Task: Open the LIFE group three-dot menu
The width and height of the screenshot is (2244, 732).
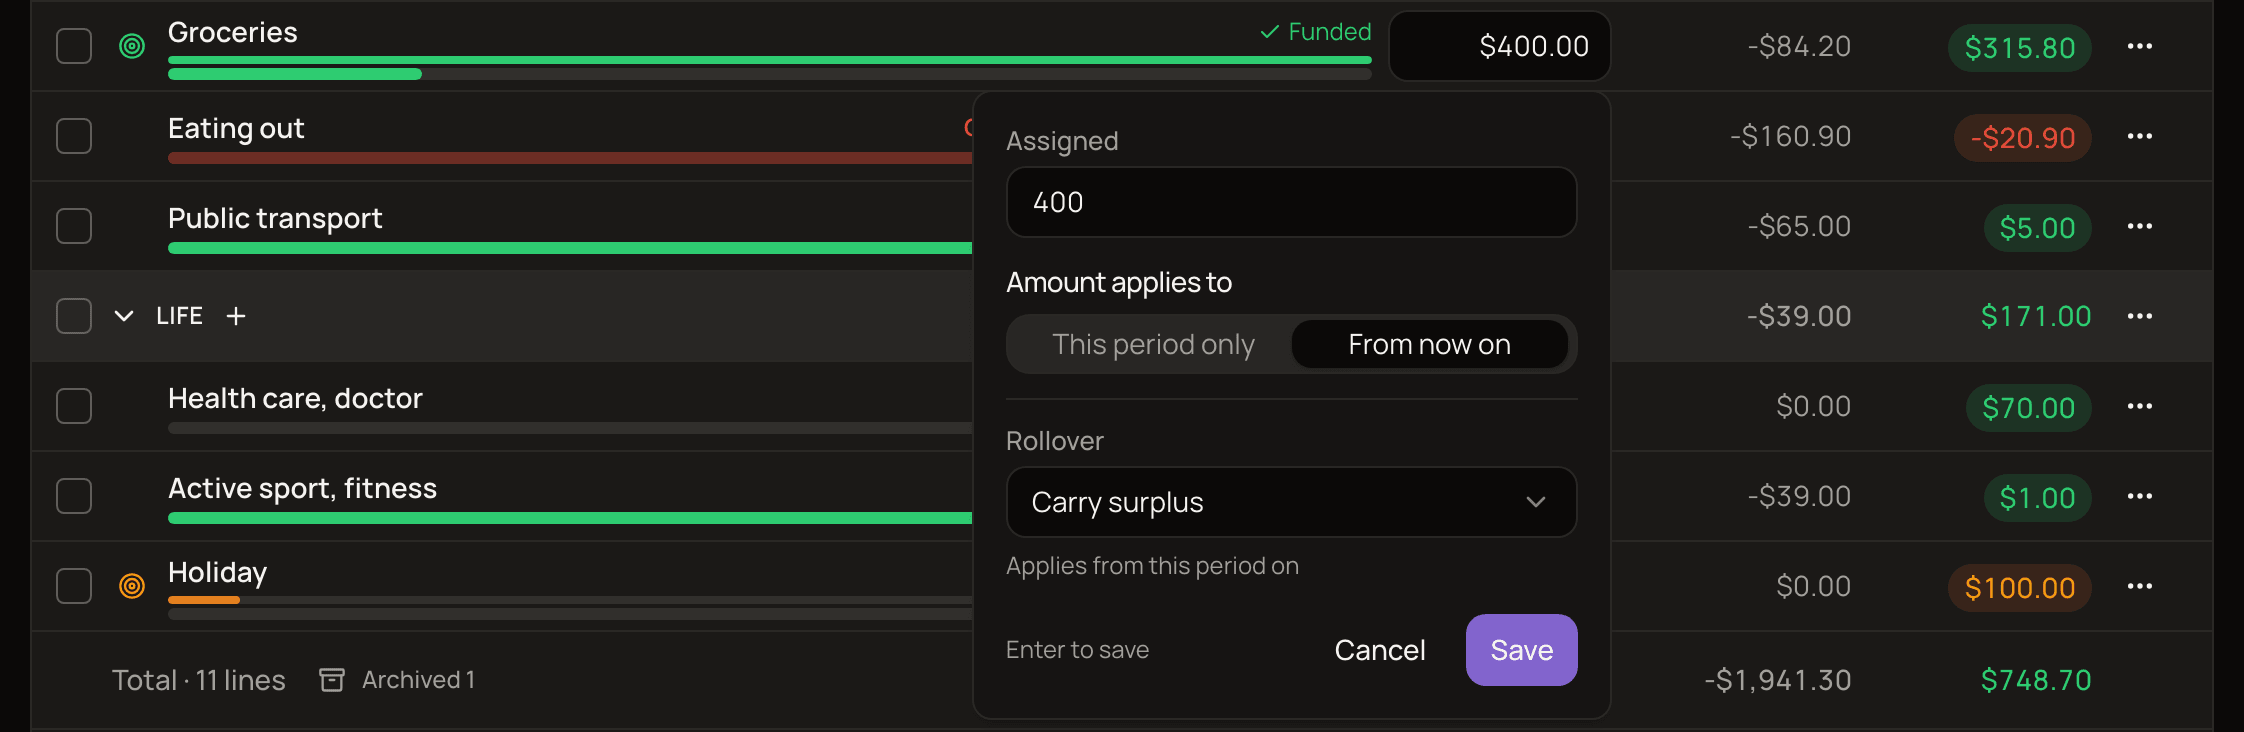Action: coord(2139,316)
